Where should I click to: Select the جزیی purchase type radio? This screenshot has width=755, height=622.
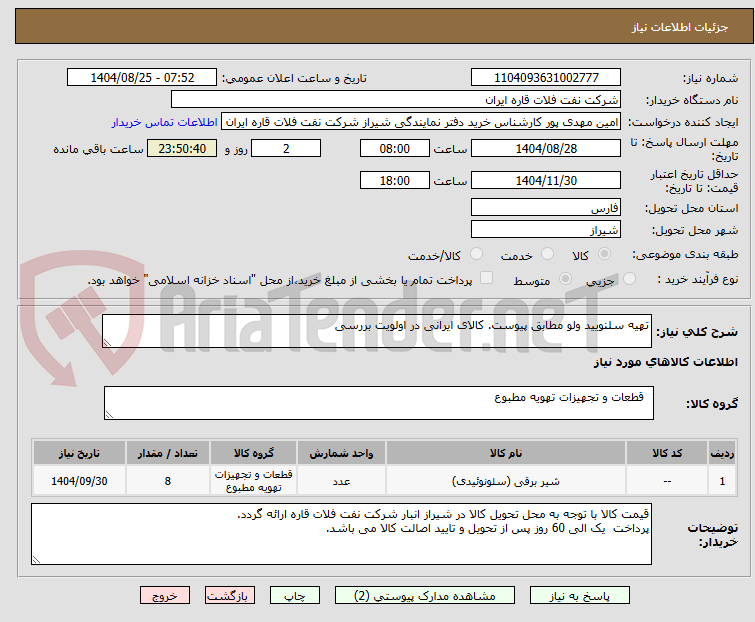(629, 279)
